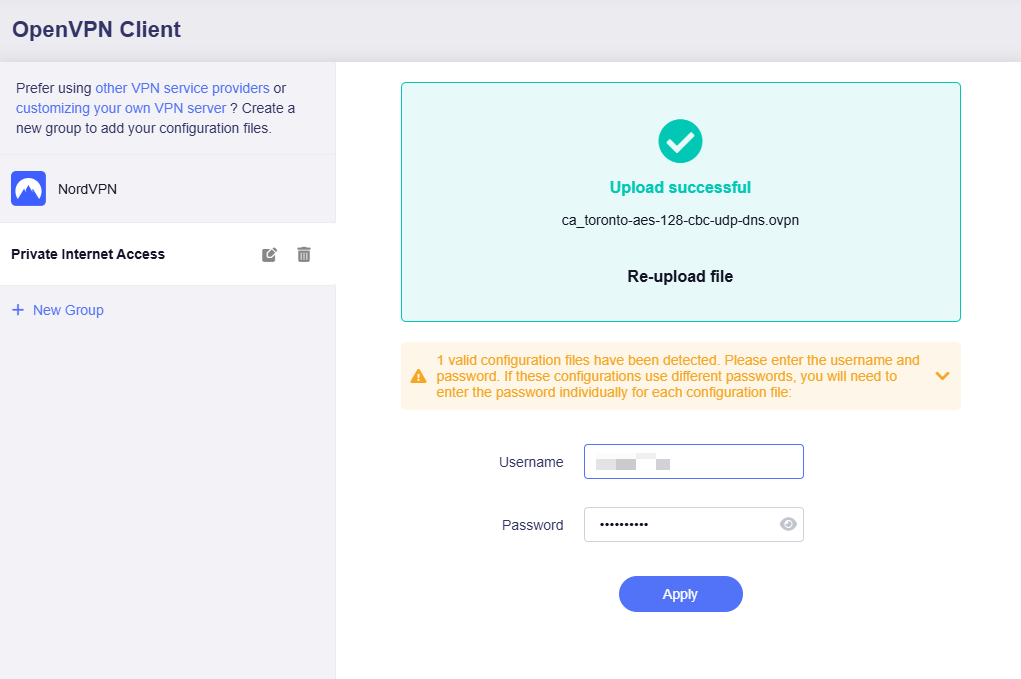Click Re-upload file
This screenshot has height=679, width=1021.
tap(680, 276)
